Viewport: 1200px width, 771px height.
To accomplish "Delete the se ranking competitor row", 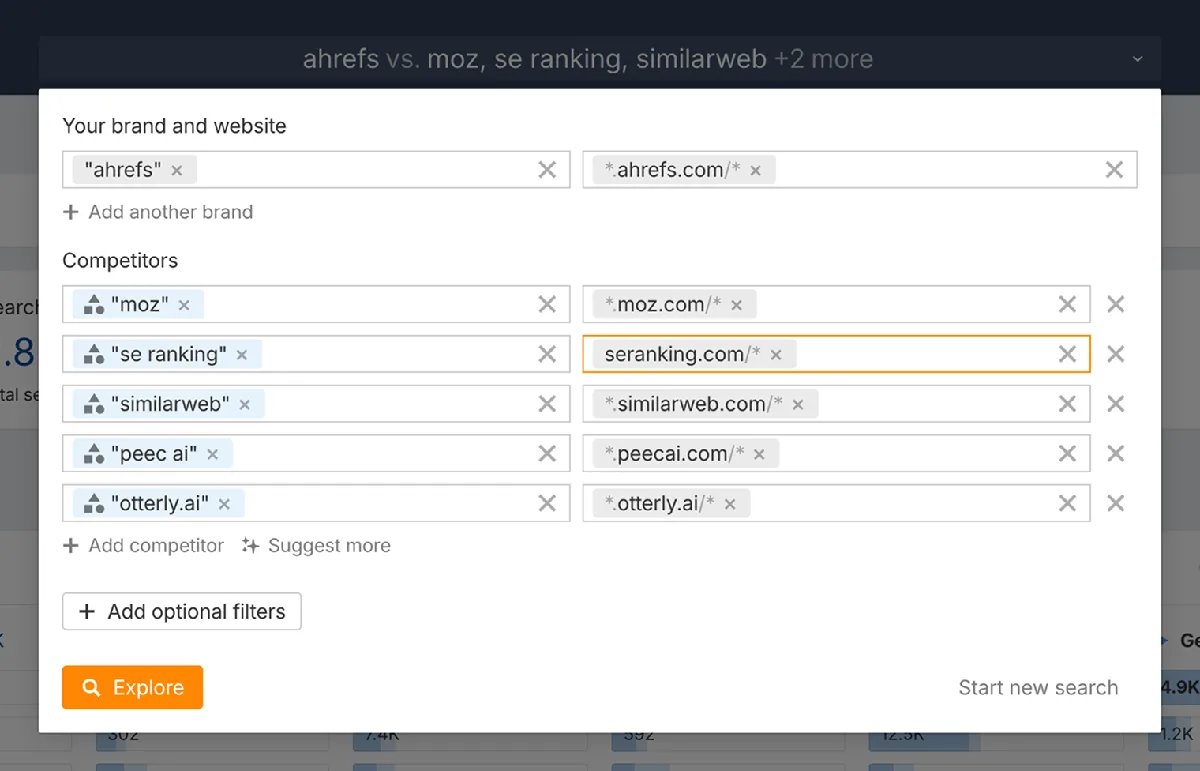I will click(x=1116, y=354).
